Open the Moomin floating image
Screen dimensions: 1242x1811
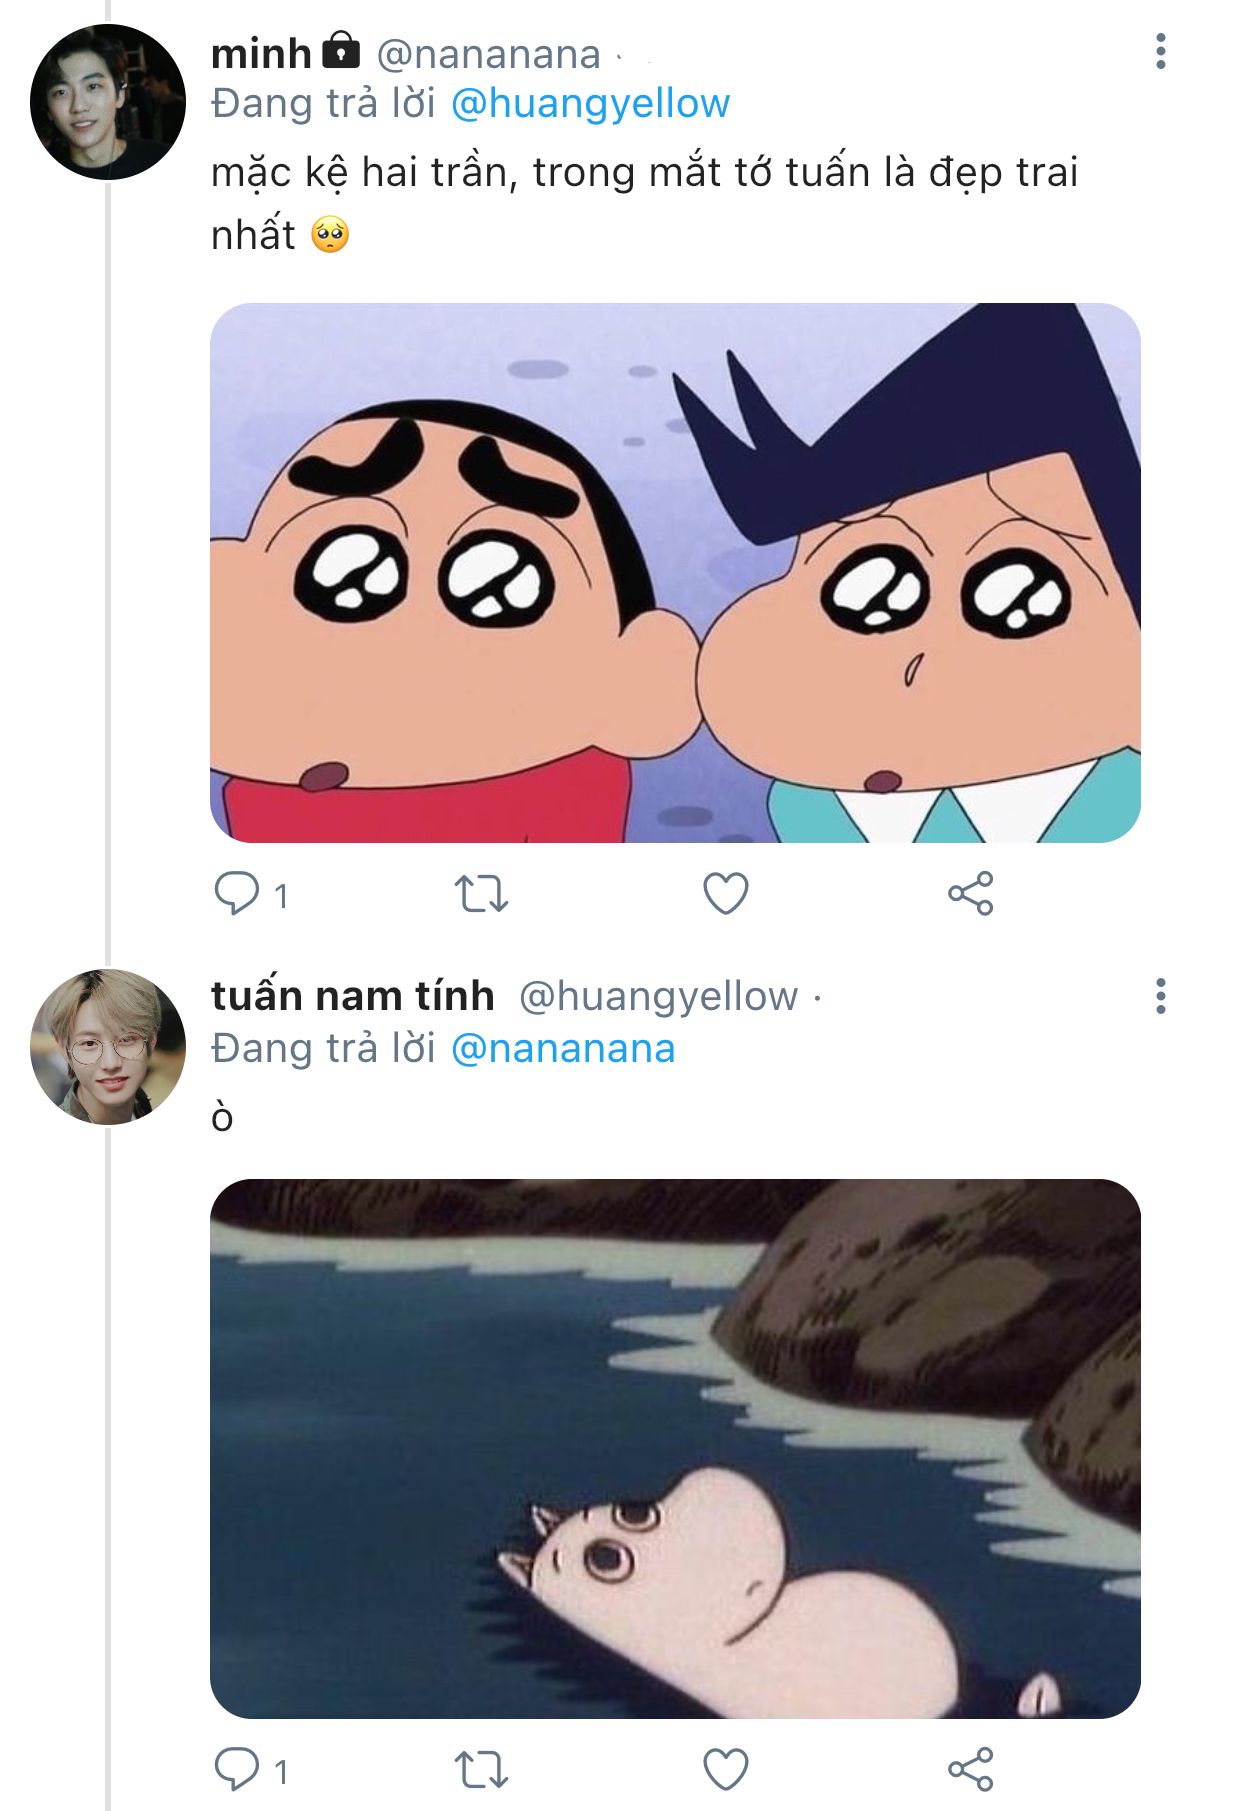pos(675,1448)
